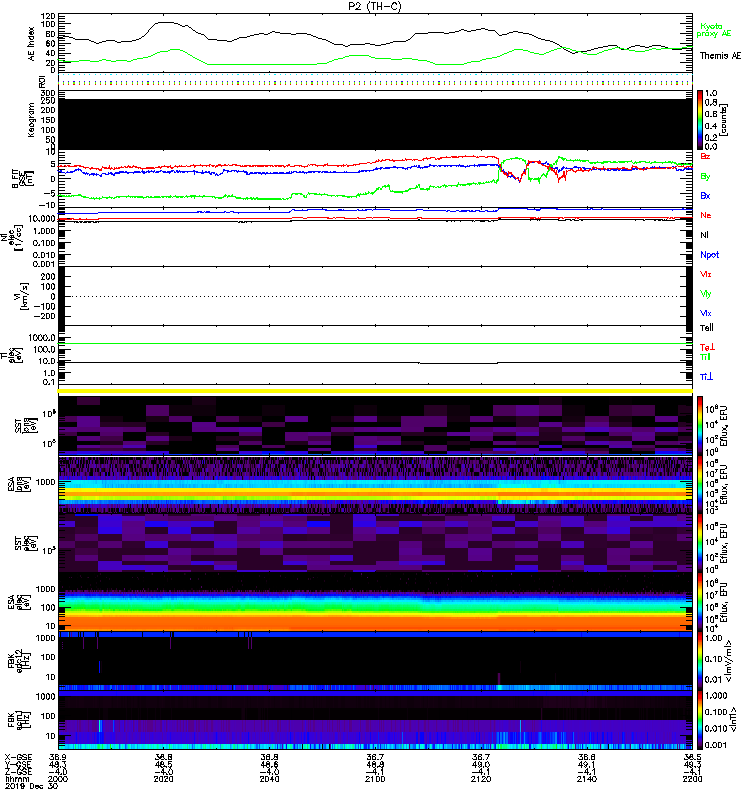Click the "2140" time tick label
The height and width of the screenshot is (800, 750).
pyautogui.click(x=587, y=779)
